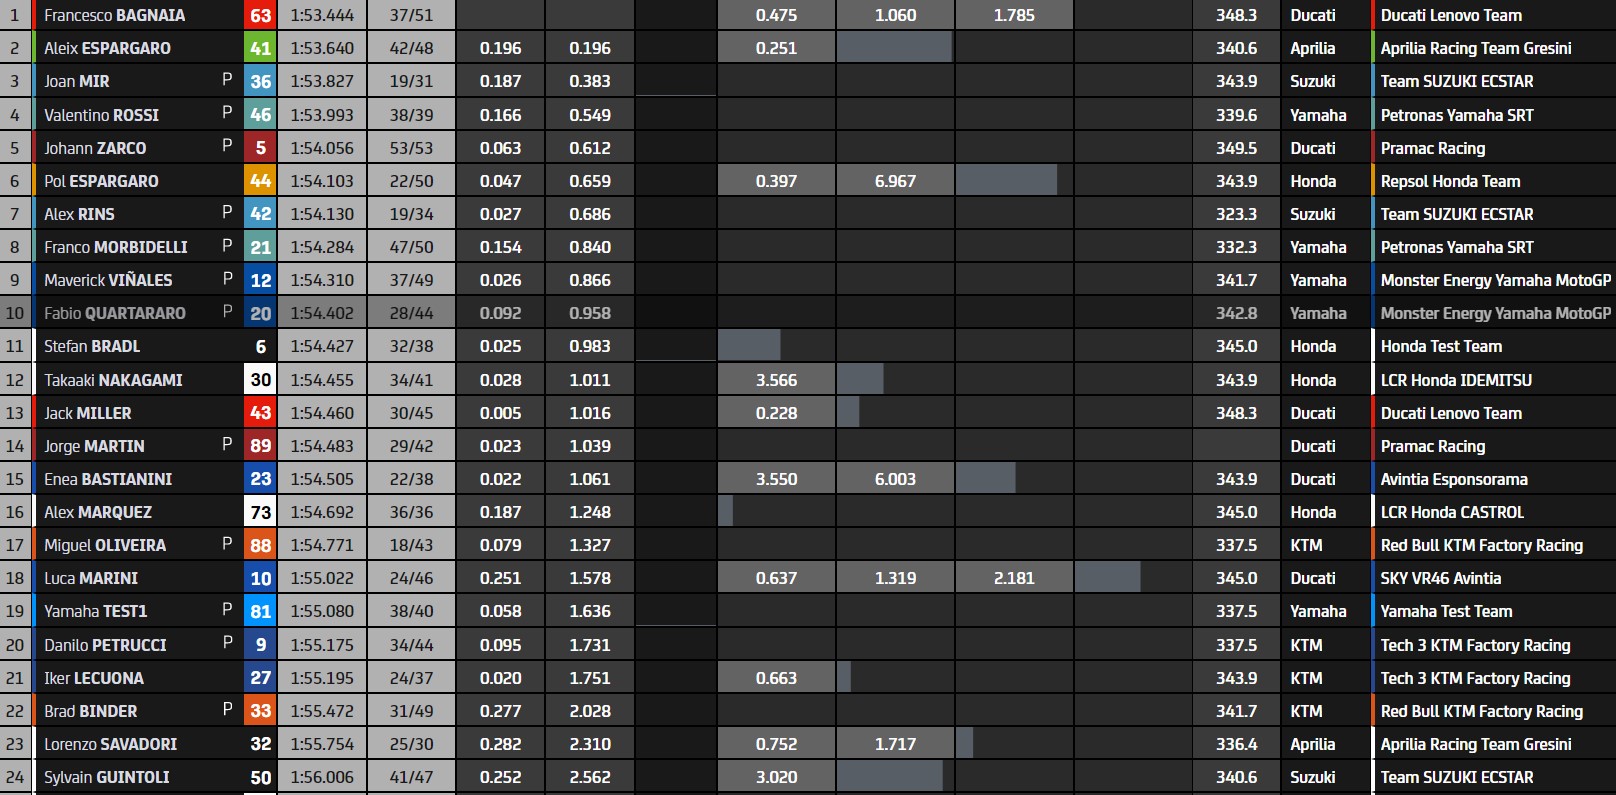Click rider number badge 63 for Bagnaia
The height and width of the screenshot is (795, 1616).
[x=260, y=15]
